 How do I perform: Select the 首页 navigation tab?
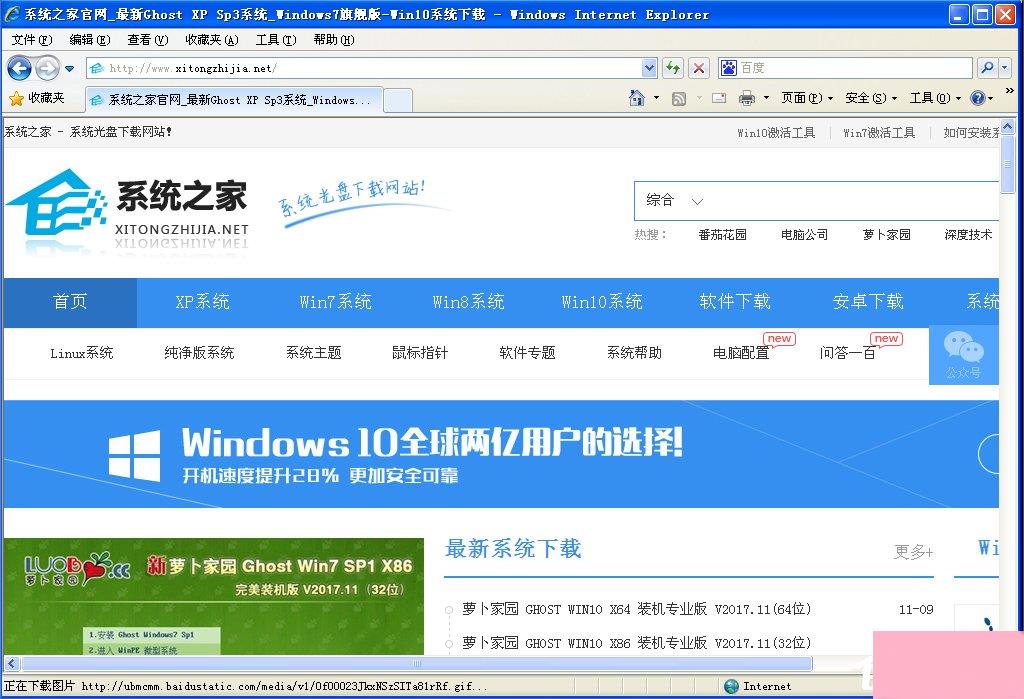70,302
